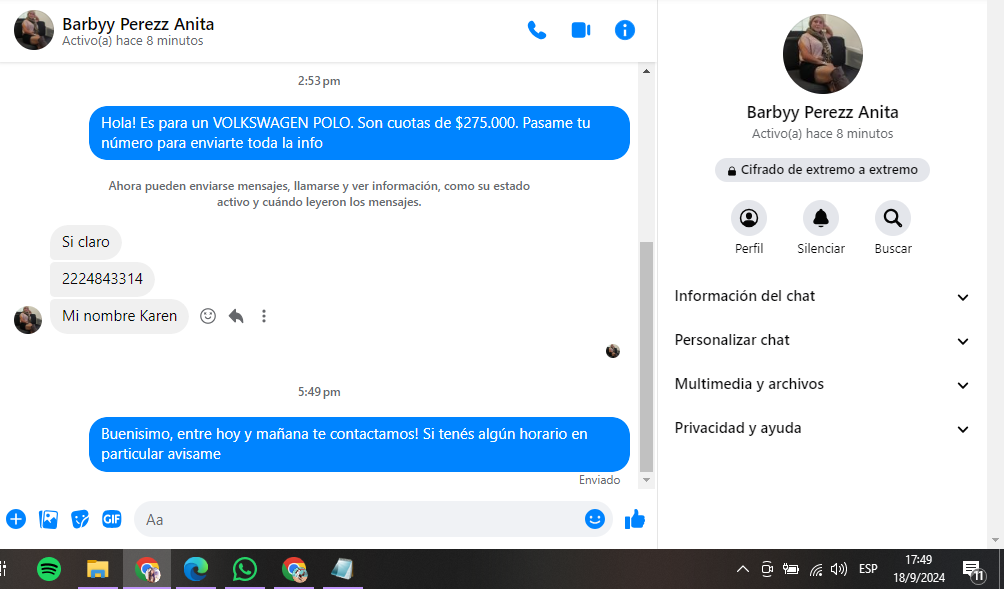
Task: Open the sticker picker
Action: [x=80, y=519]
